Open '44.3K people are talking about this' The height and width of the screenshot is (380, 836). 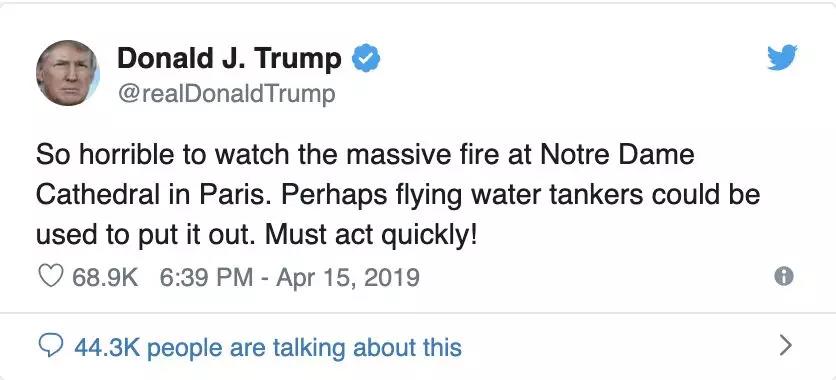click(x=268, y=347)
